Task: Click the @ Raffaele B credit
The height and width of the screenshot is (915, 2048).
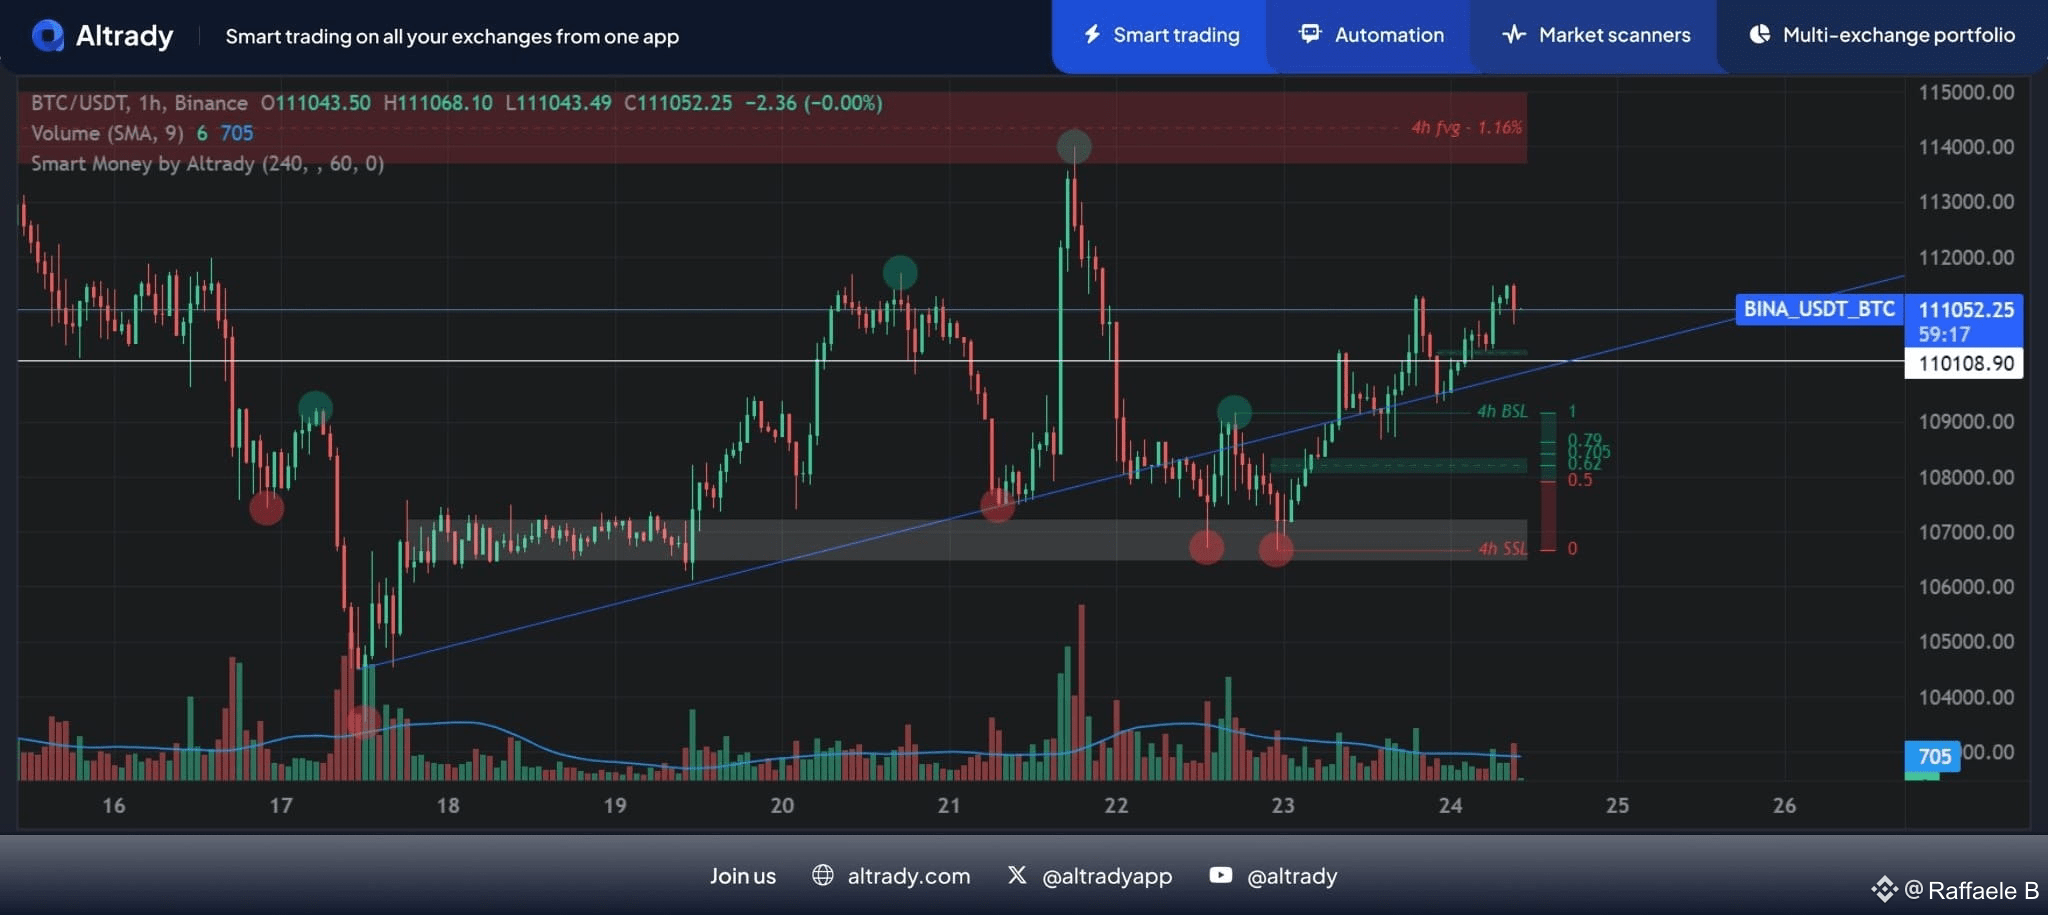Action: click(1972, 890)
